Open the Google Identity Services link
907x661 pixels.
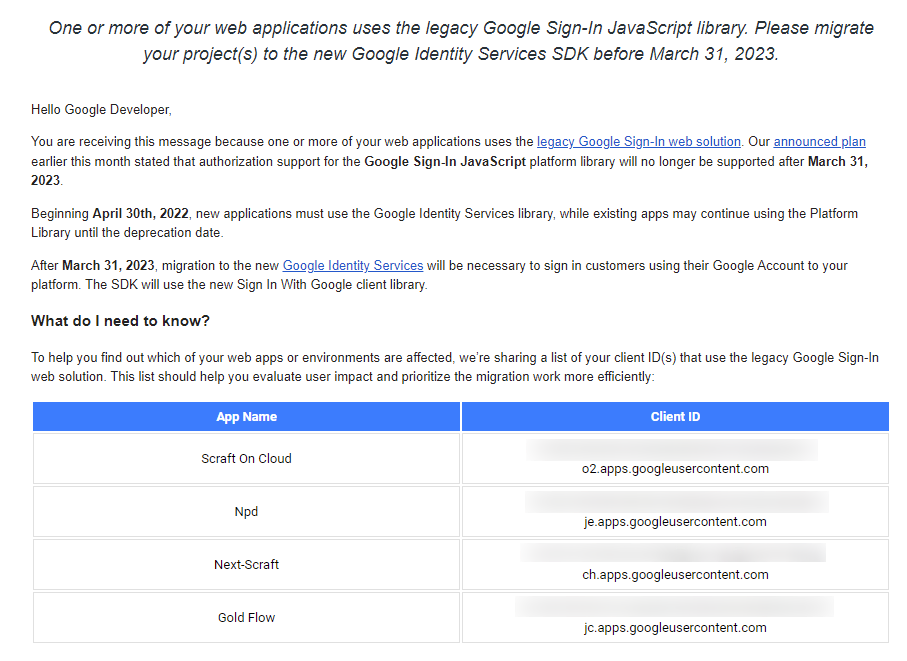click(352, 265)
